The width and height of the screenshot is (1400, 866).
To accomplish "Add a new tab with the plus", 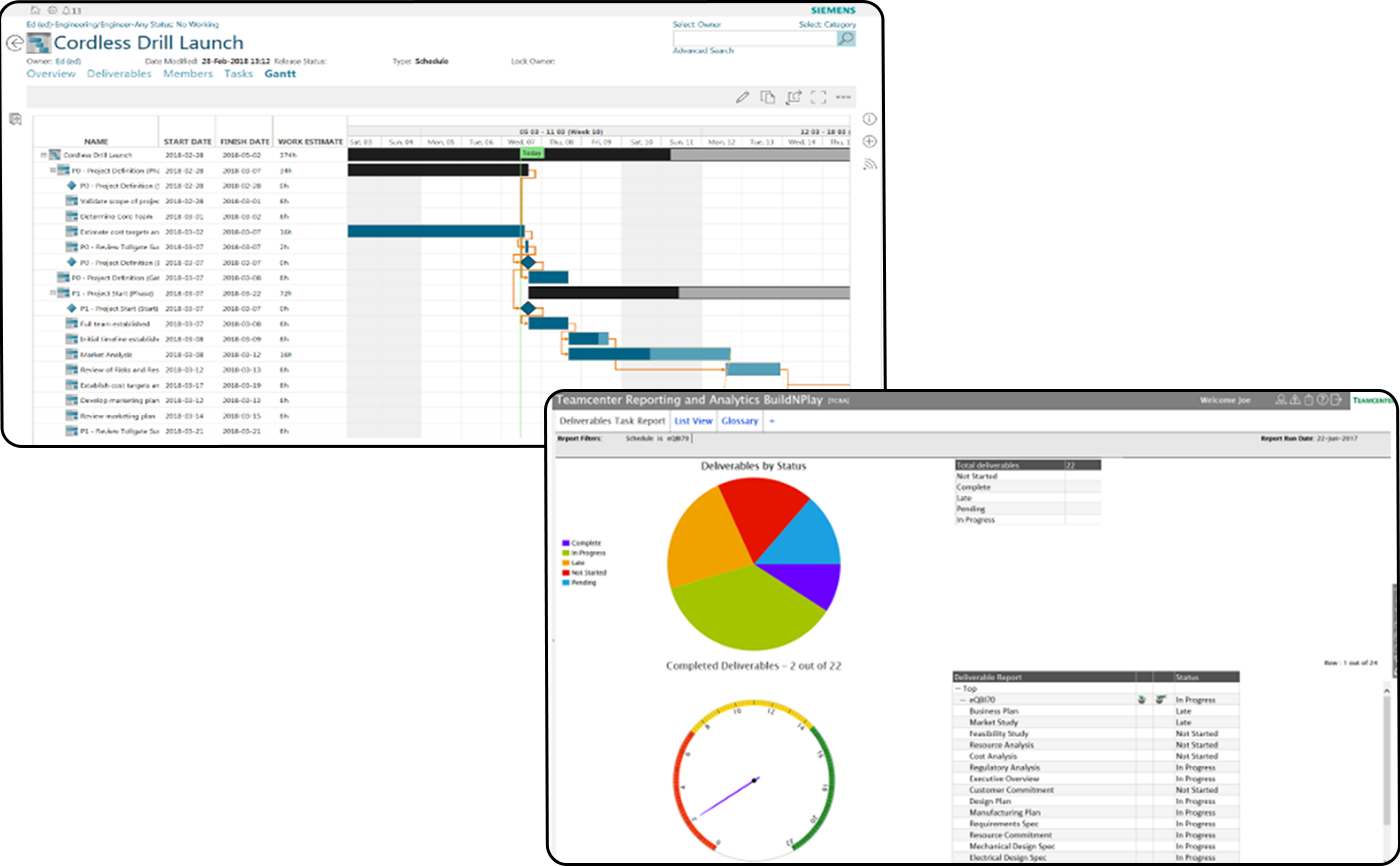I will (771, 421).
